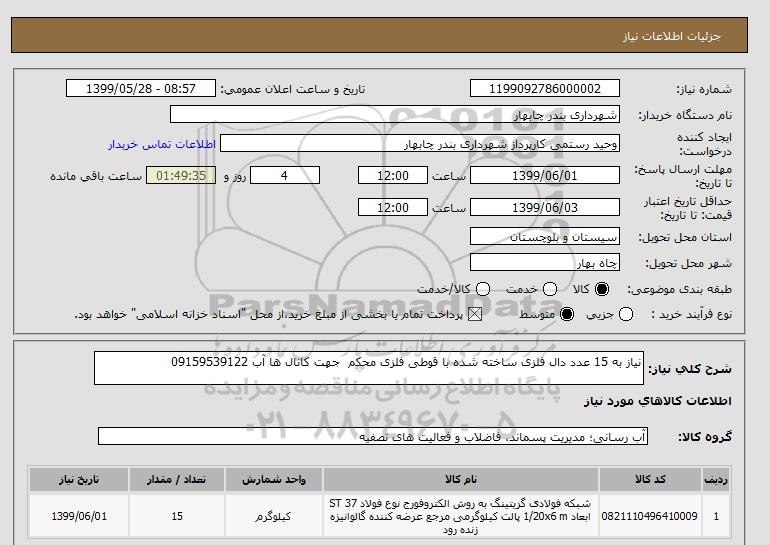Viewport: 770px width, 545px height.
Task: Click the واحد شمارش column header
Action: coord(274,479)
